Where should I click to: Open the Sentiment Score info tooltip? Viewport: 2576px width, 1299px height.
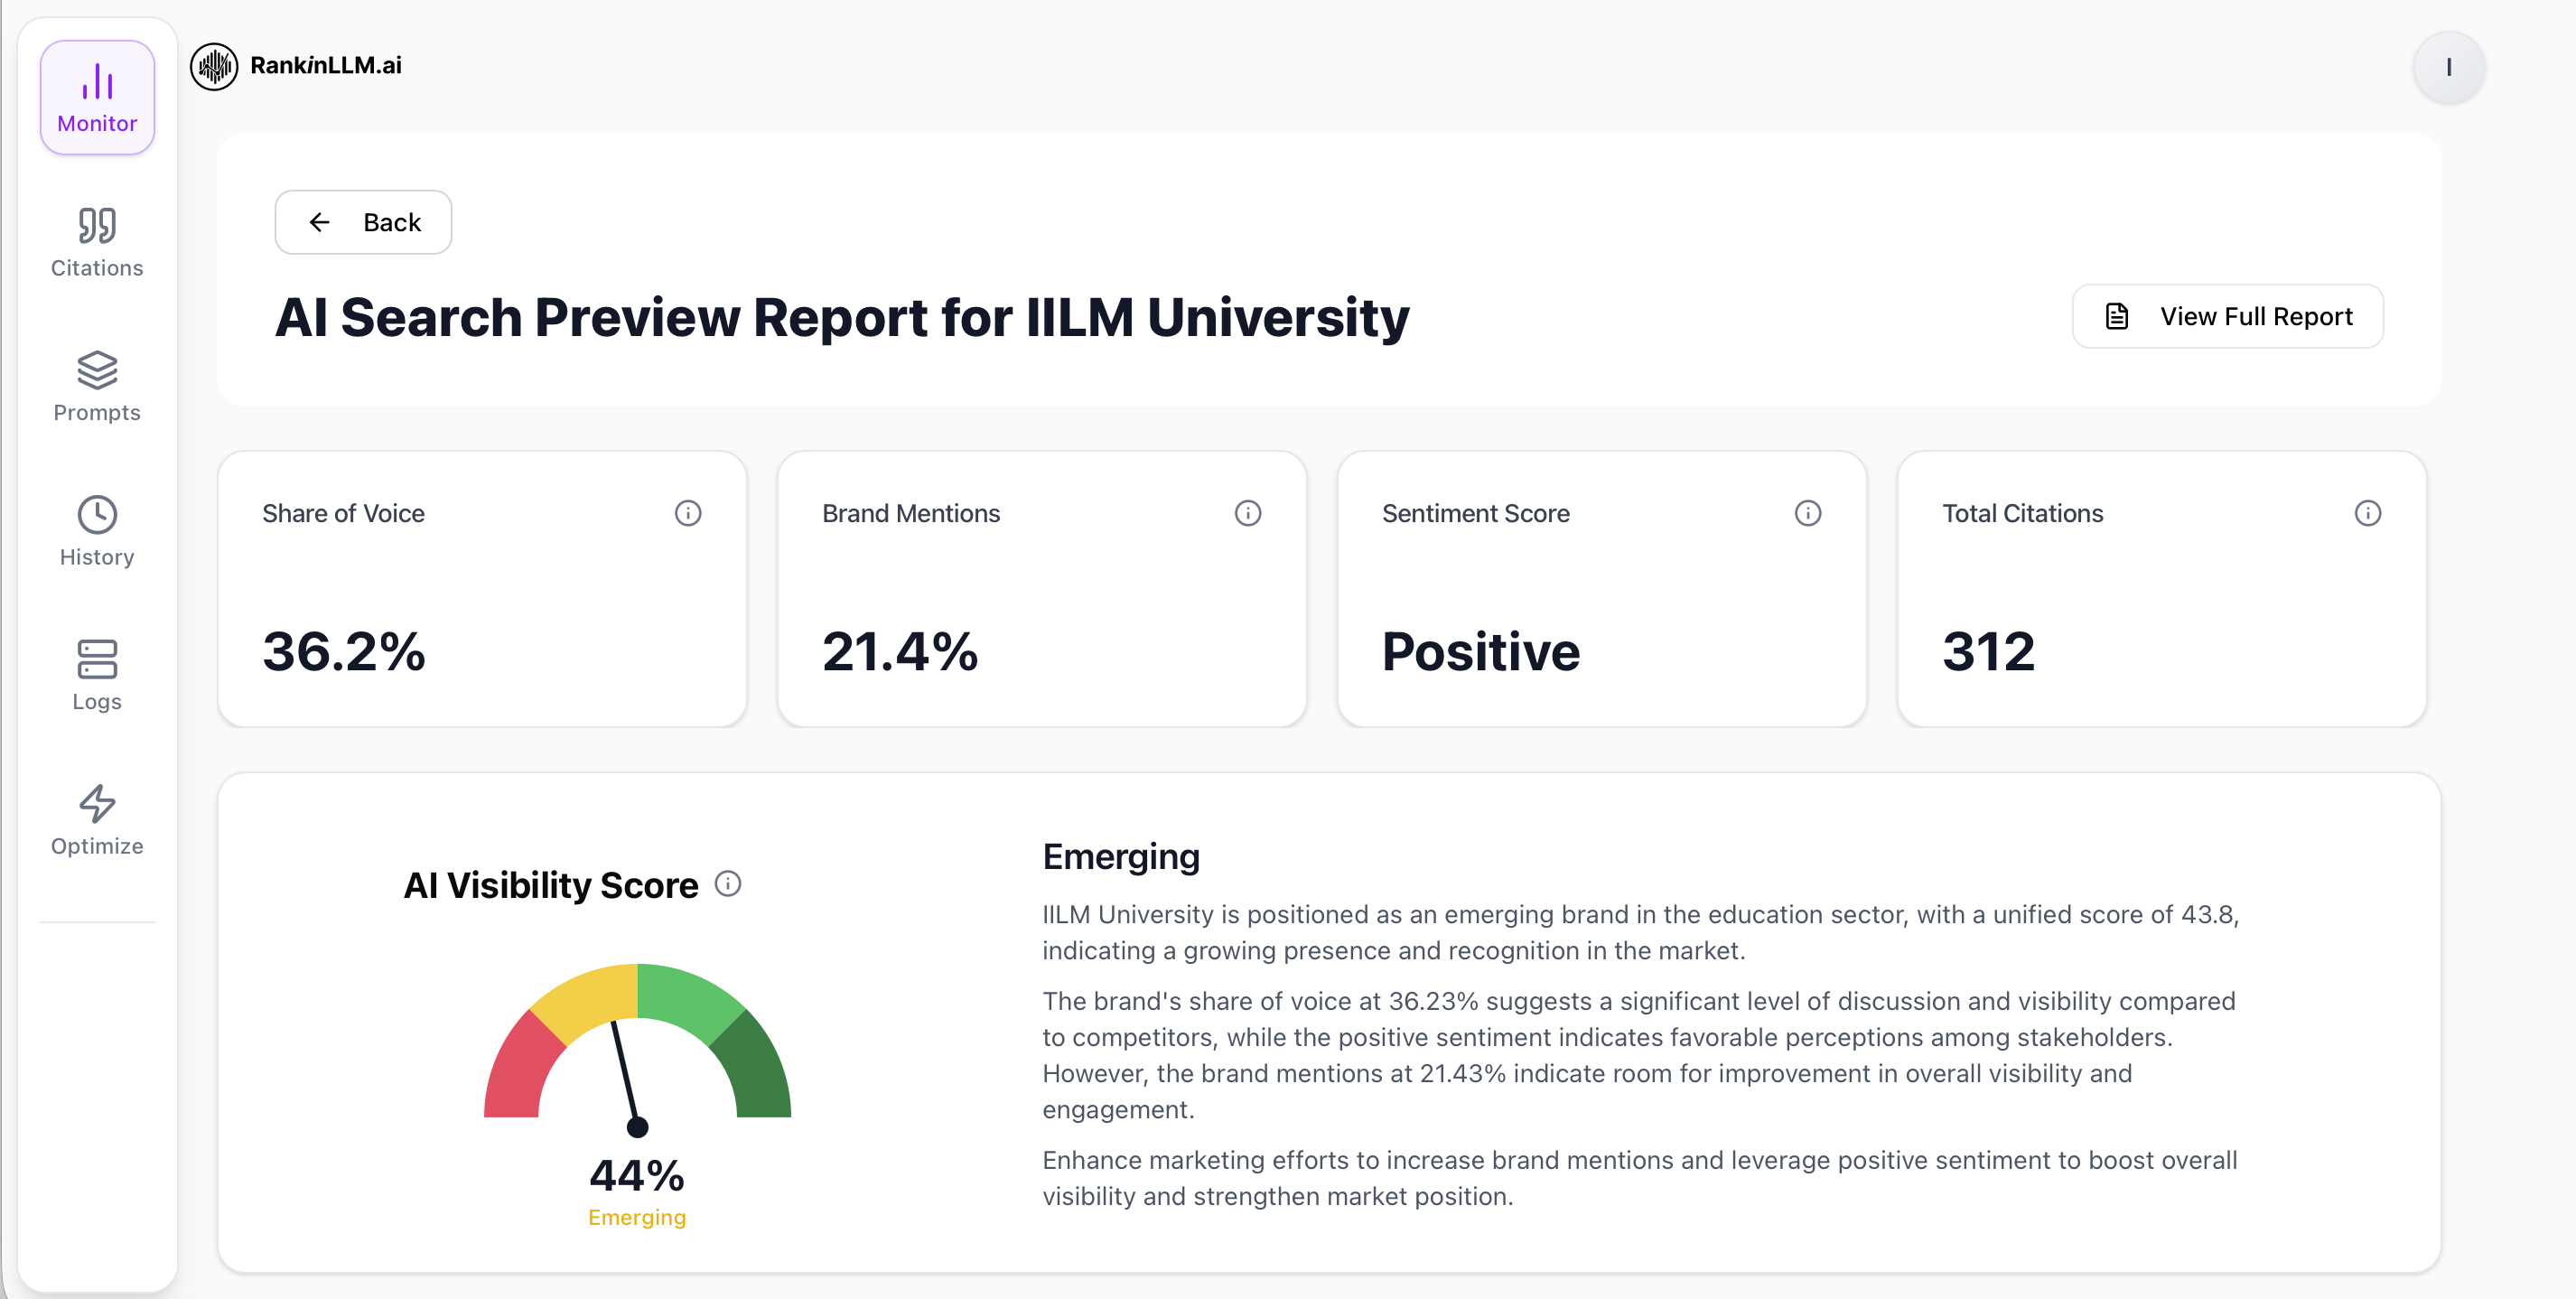click(x=1807, y=513)
